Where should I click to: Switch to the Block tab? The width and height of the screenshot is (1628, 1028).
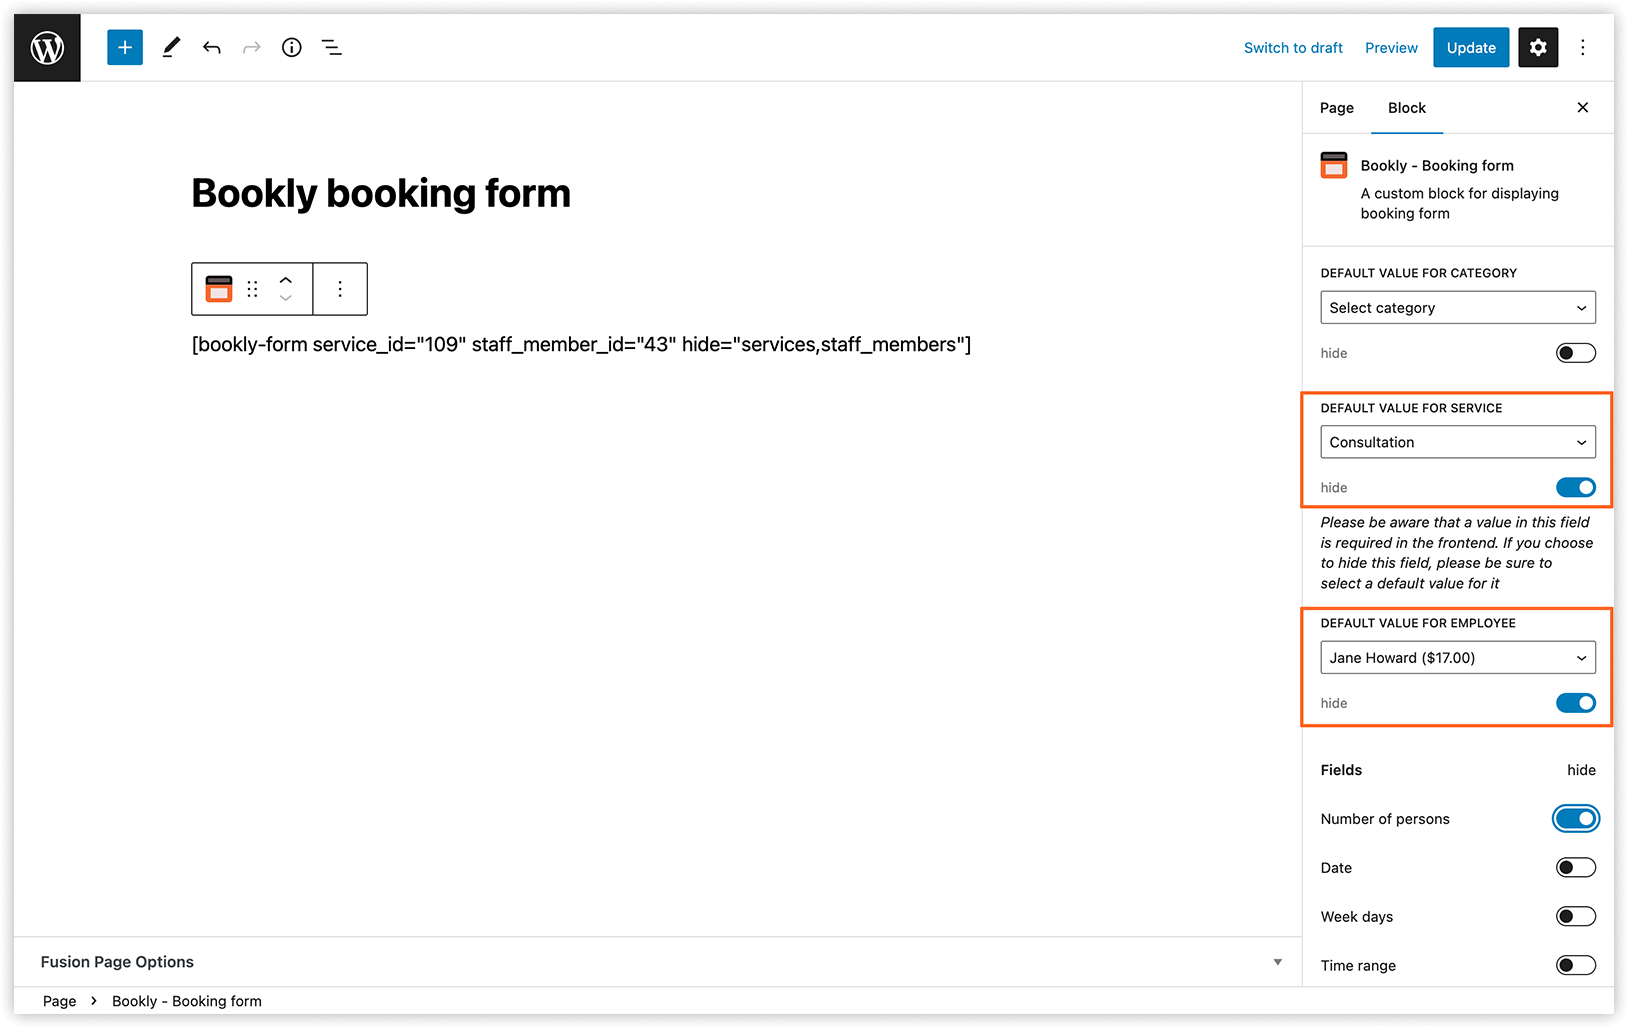click(1407, 108)
